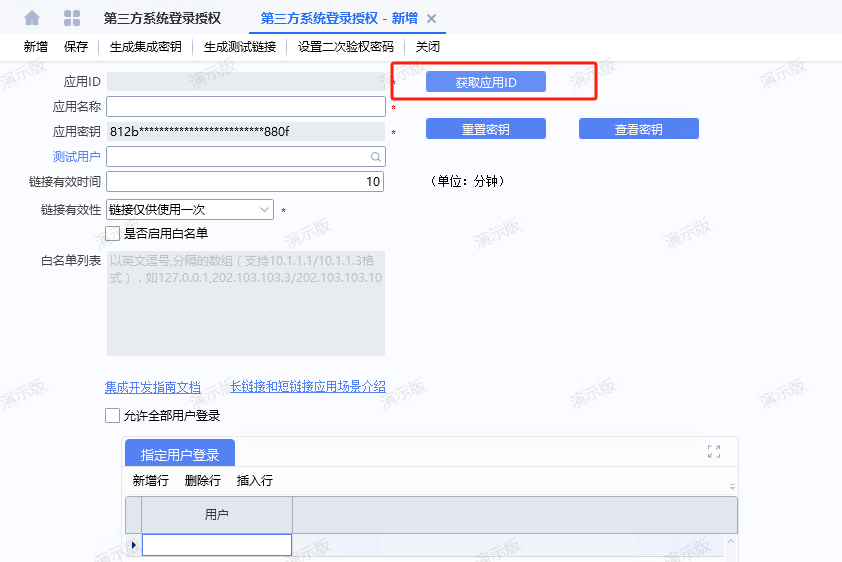842x562 pixels.
Task: Select the 指定用户登录 tab
Action: click(x=179, y=454)
